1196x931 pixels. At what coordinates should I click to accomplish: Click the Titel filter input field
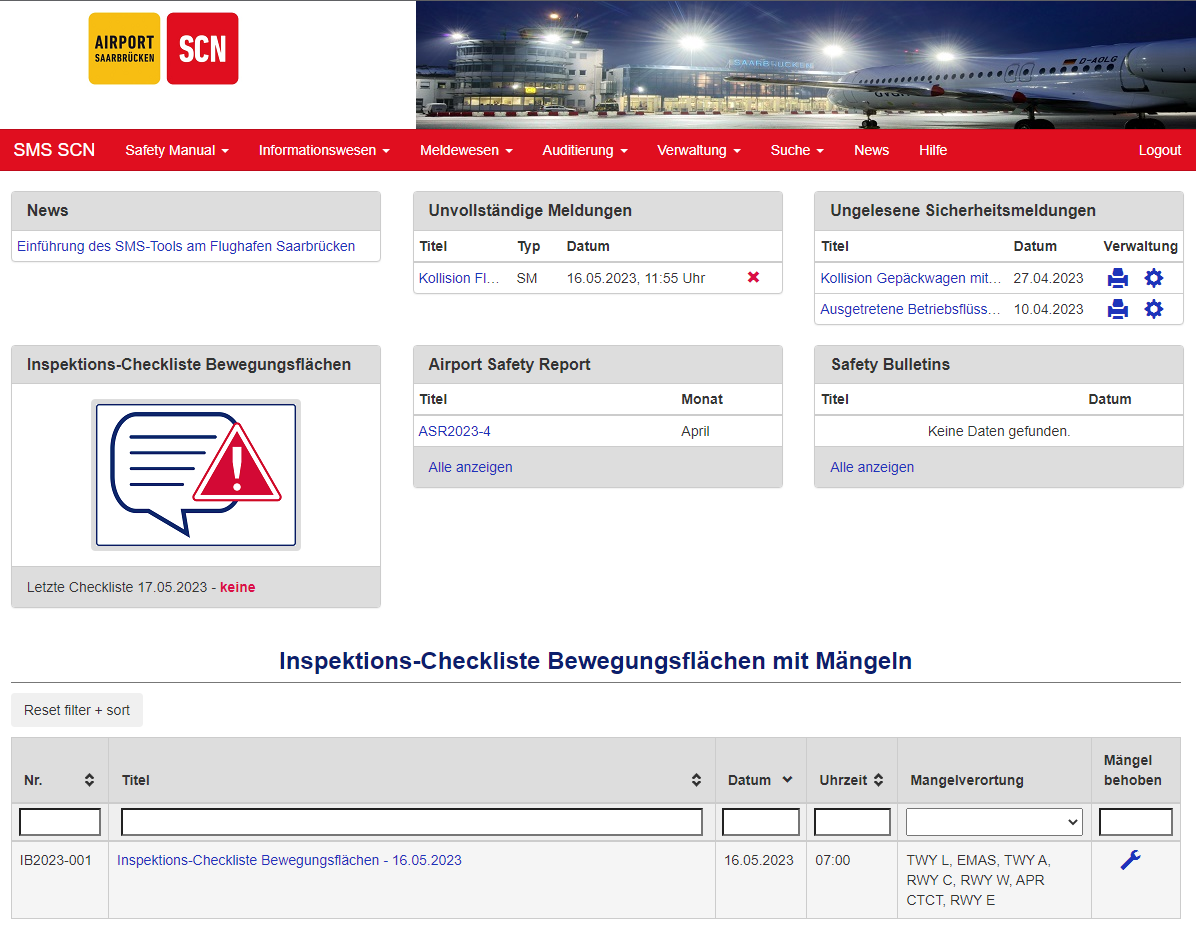412,822
